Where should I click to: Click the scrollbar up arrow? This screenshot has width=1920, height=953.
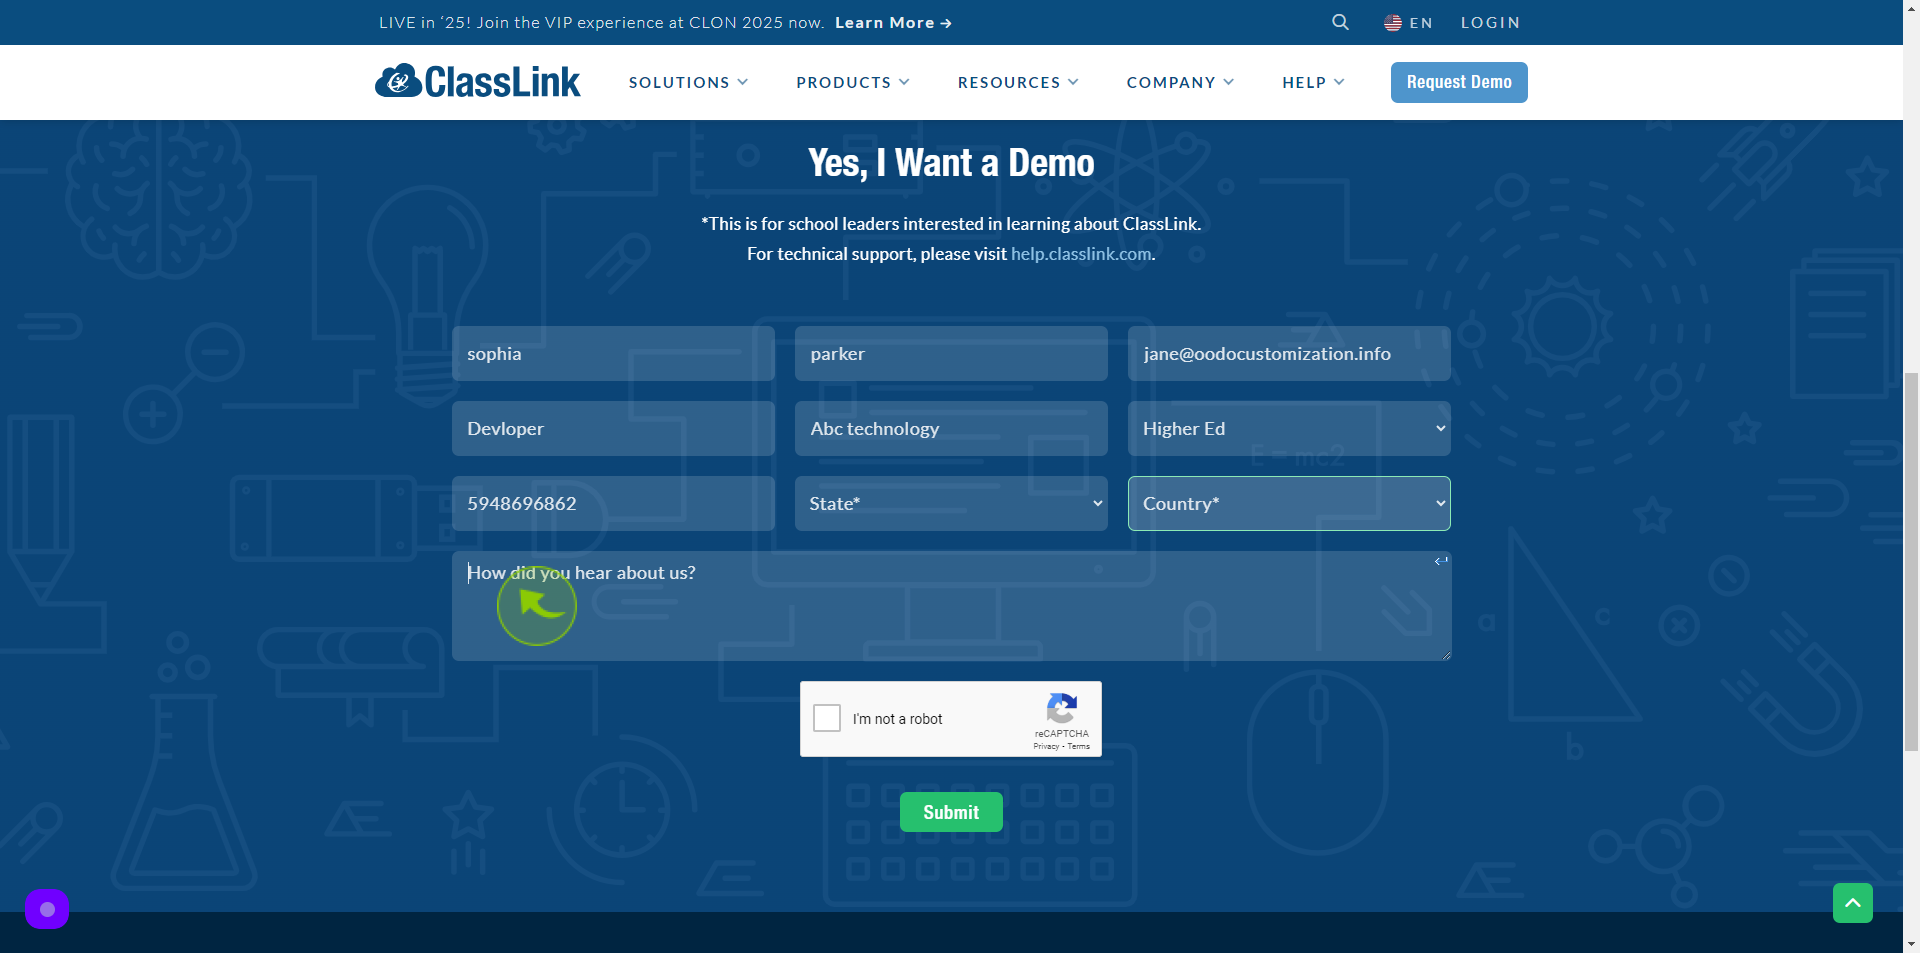pos(1911,8)
